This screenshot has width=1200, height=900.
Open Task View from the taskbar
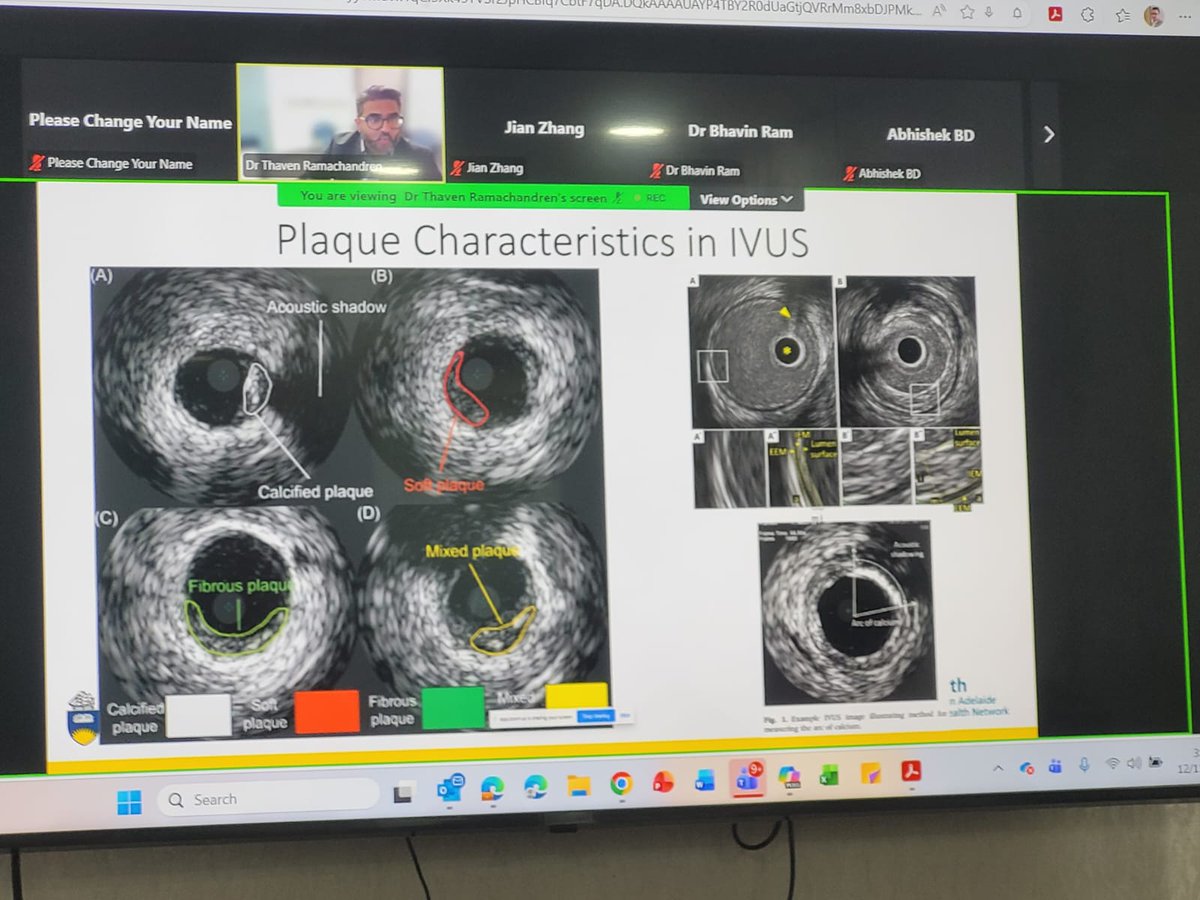(x=404, y=793)
